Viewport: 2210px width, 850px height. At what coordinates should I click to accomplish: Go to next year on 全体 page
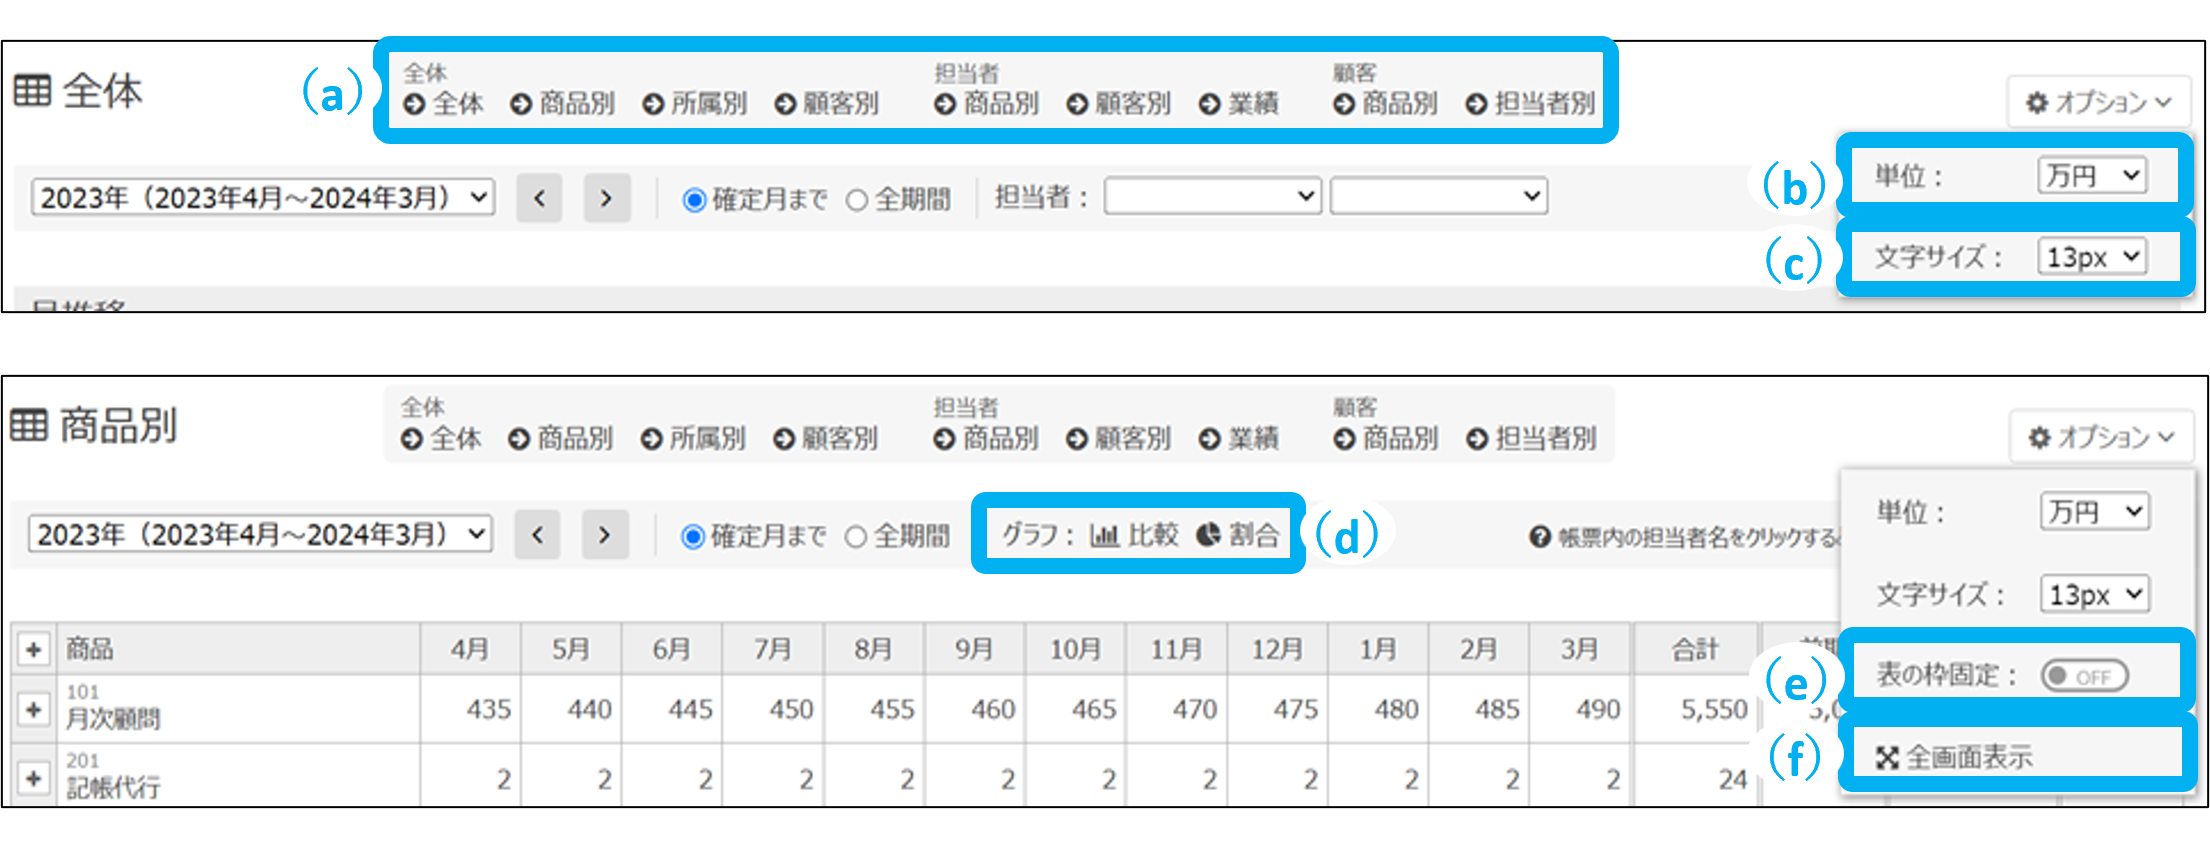606,198
